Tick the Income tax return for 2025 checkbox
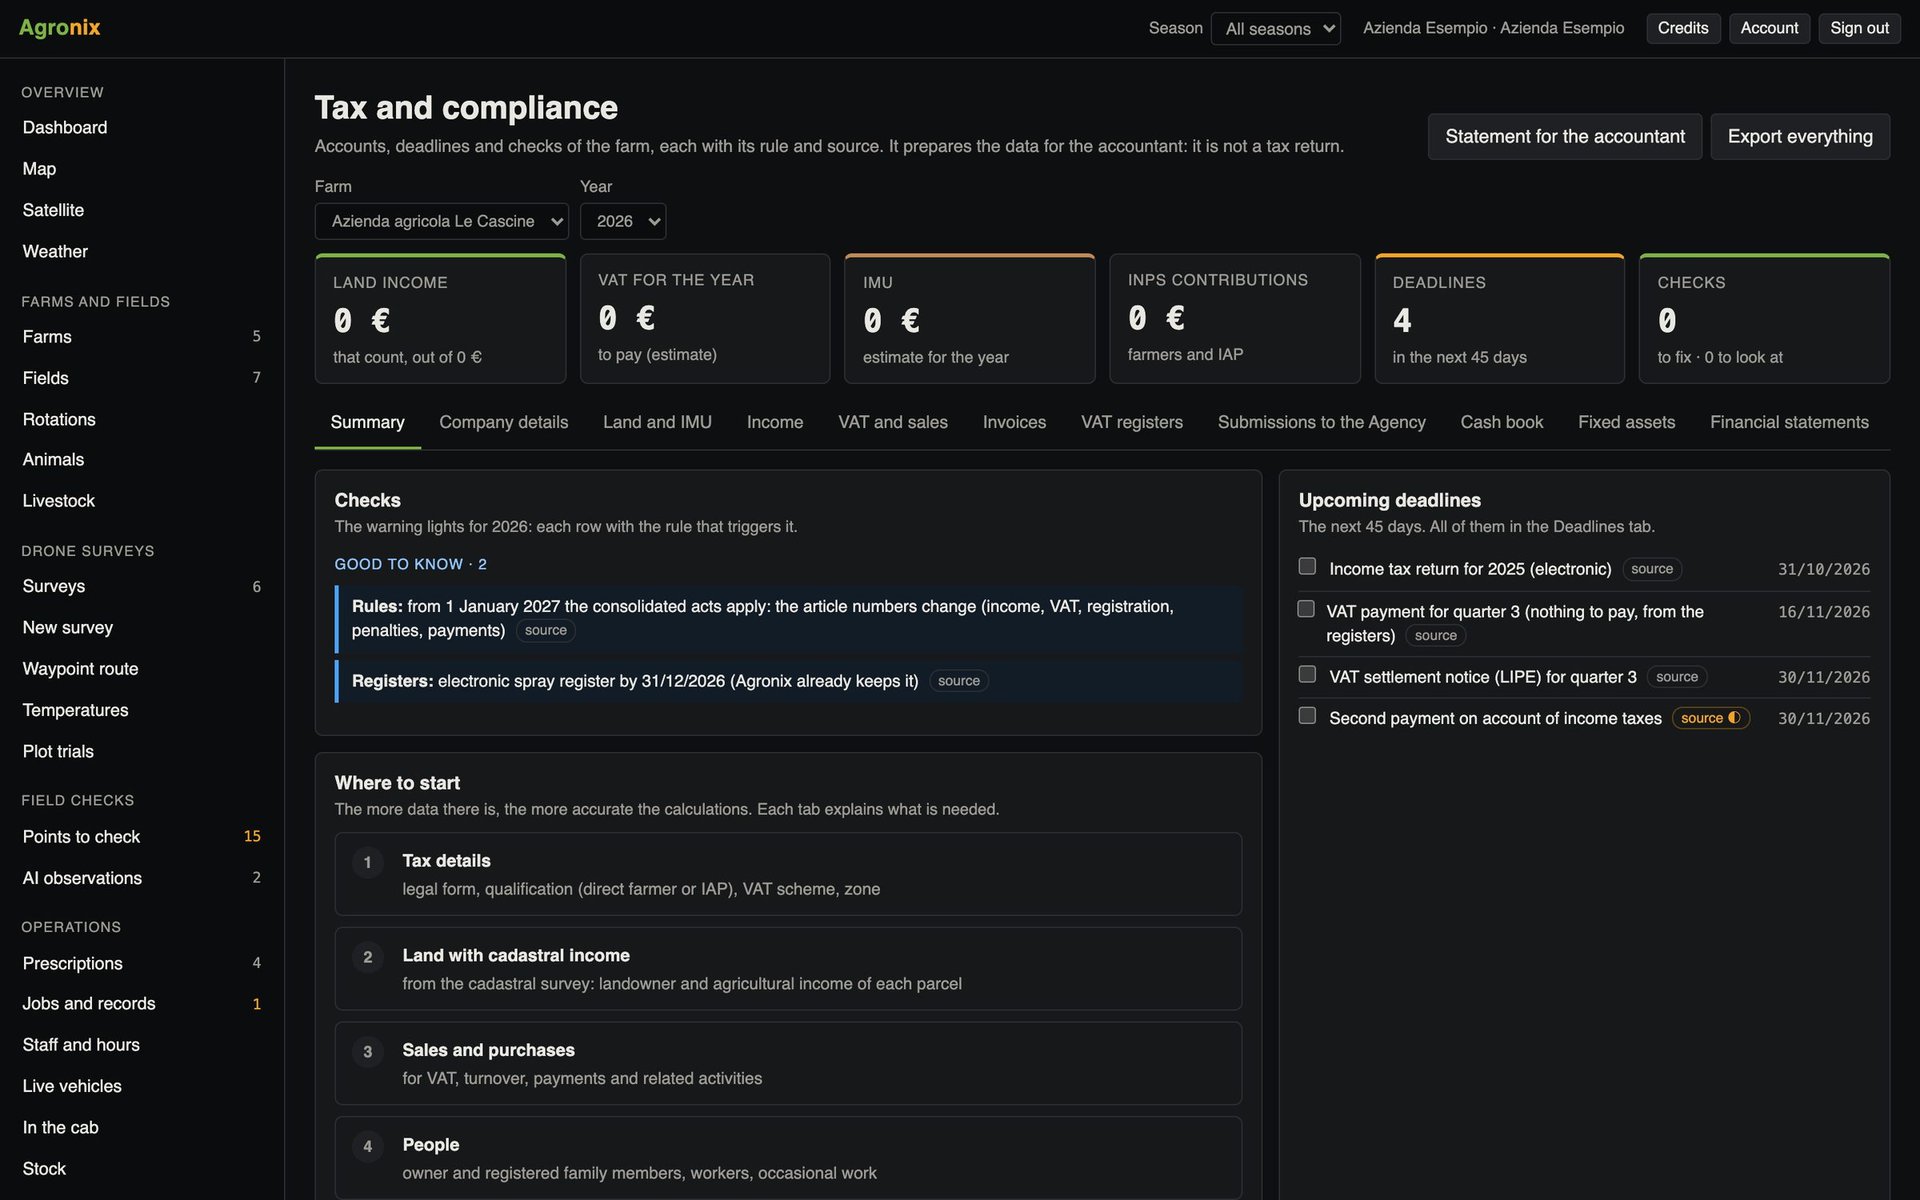Image resolution: width=1920 pixels, height=1200 pixels. tap(1307, 567)
